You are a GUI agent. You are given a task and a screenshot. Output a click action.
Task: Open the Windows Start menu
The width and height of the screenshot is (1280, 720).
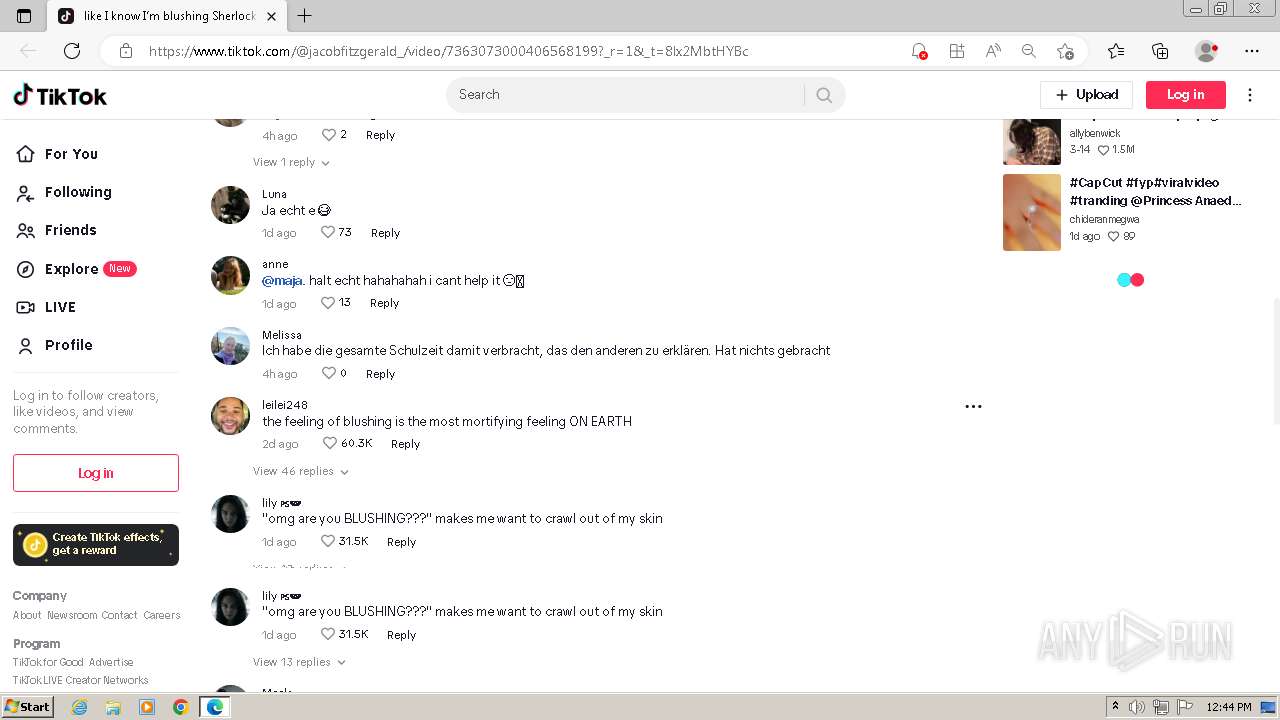(x=27, y=707)
